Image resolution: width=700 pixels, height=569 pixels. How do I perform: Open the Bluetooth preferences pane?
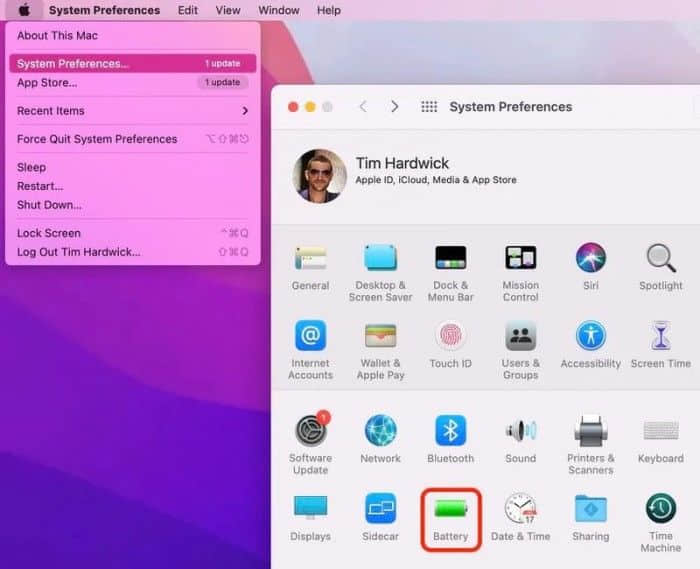pos(450,439)
